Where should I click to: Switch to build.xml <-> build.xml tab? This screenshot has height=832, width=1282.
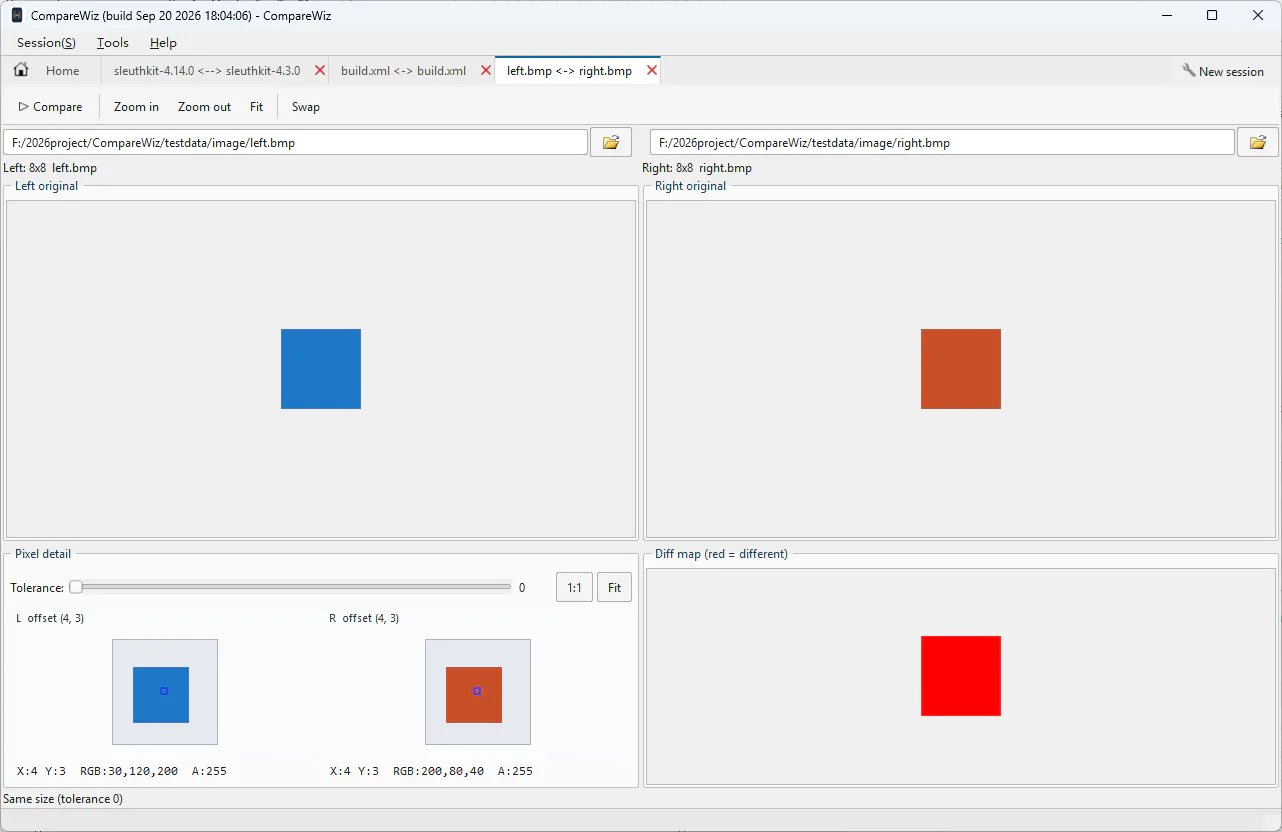pyautogui.click(x=403, y=71)
